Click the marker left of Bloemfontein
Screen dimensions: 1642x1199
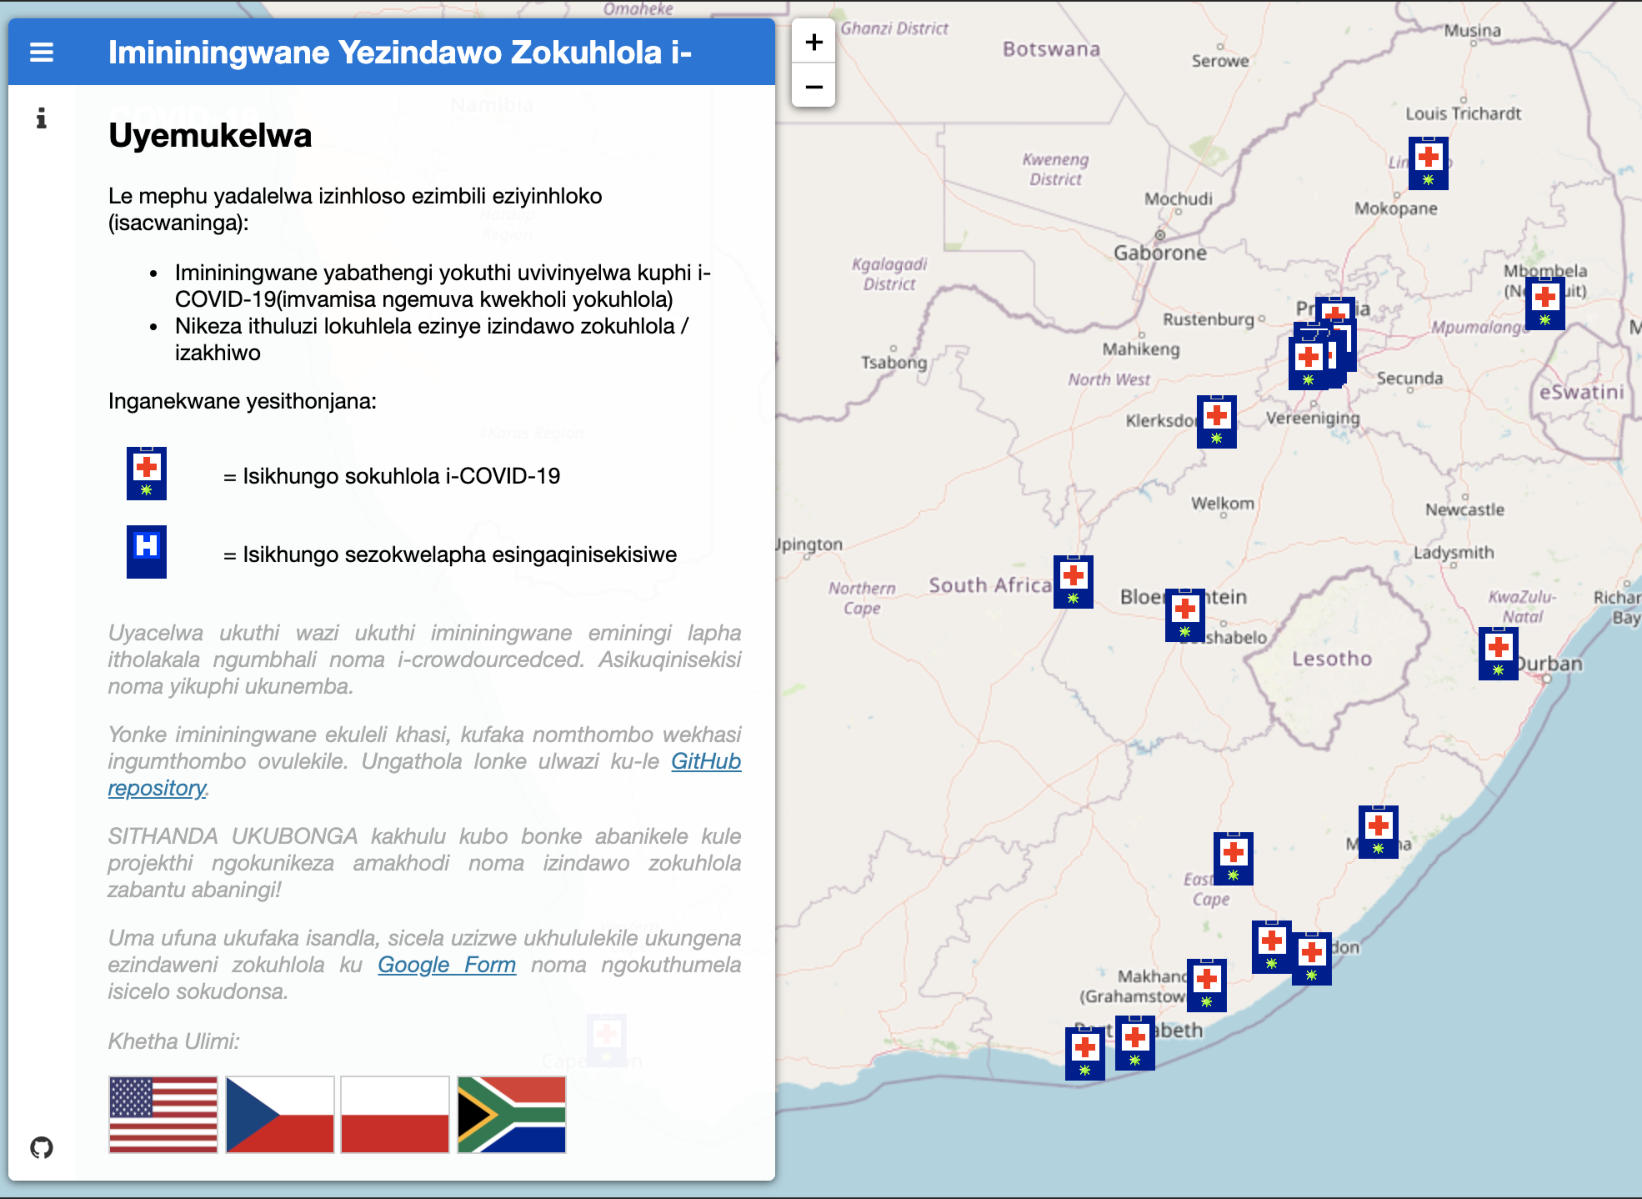[1073, 581]
